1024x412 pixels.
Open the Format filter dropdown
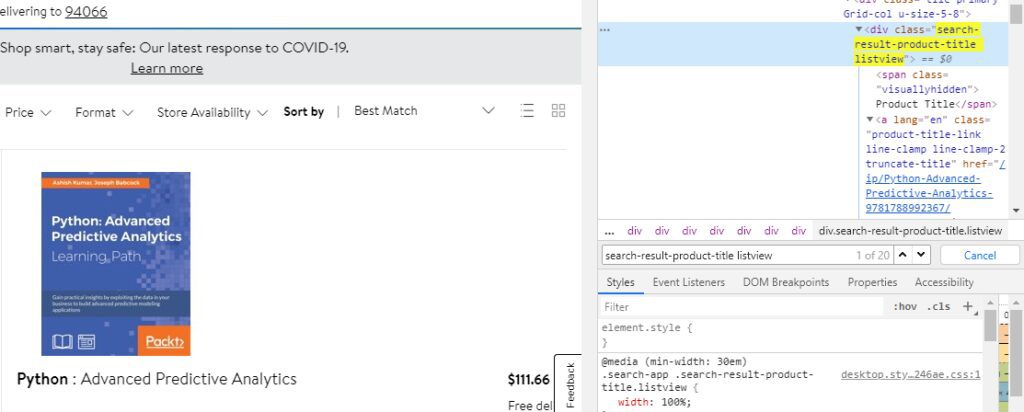click(104, 112)
